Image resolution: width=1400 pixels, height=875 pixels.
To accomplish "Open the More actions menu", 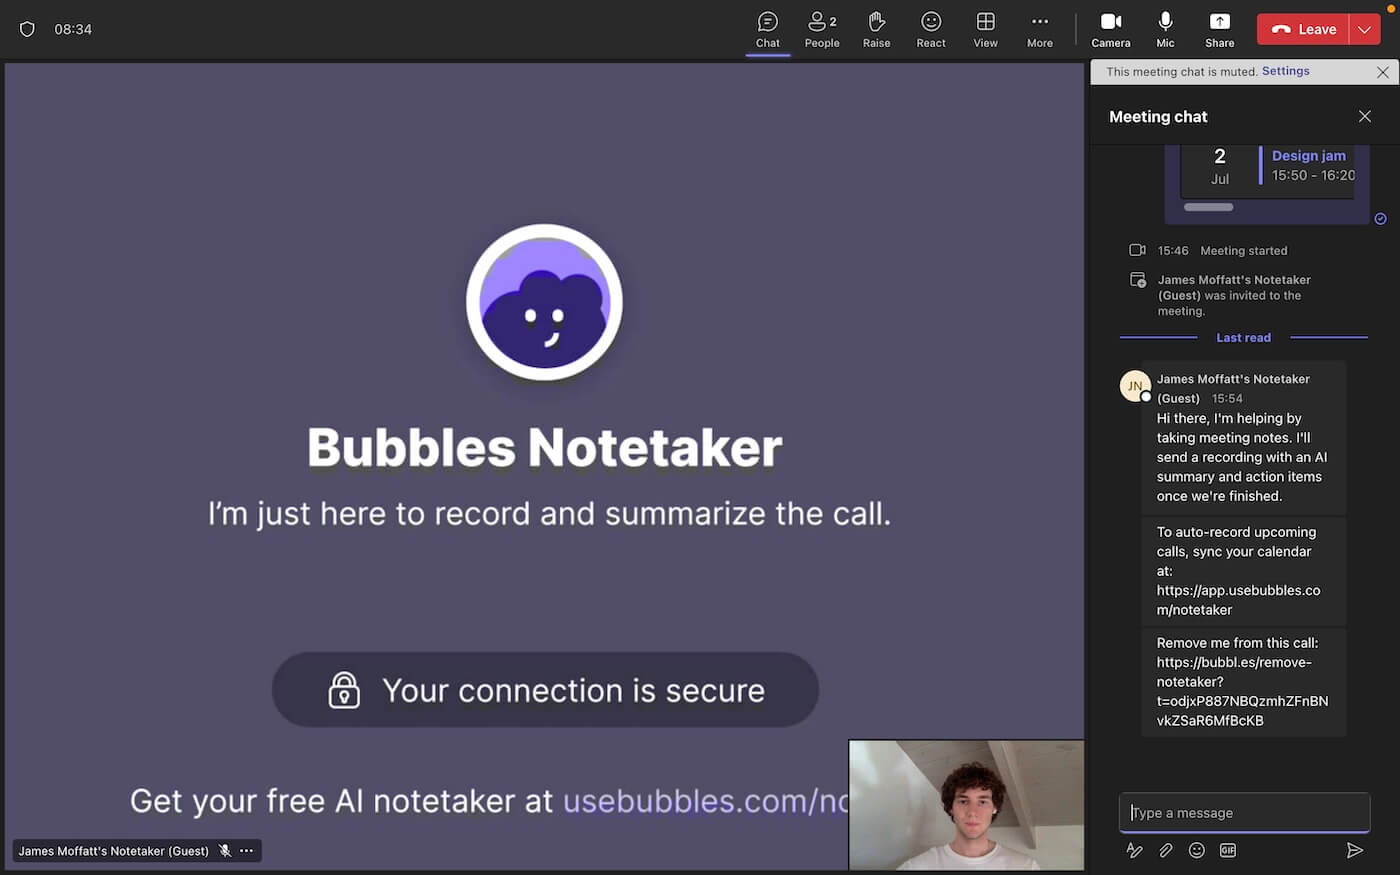I will [x=1040, y=29].
